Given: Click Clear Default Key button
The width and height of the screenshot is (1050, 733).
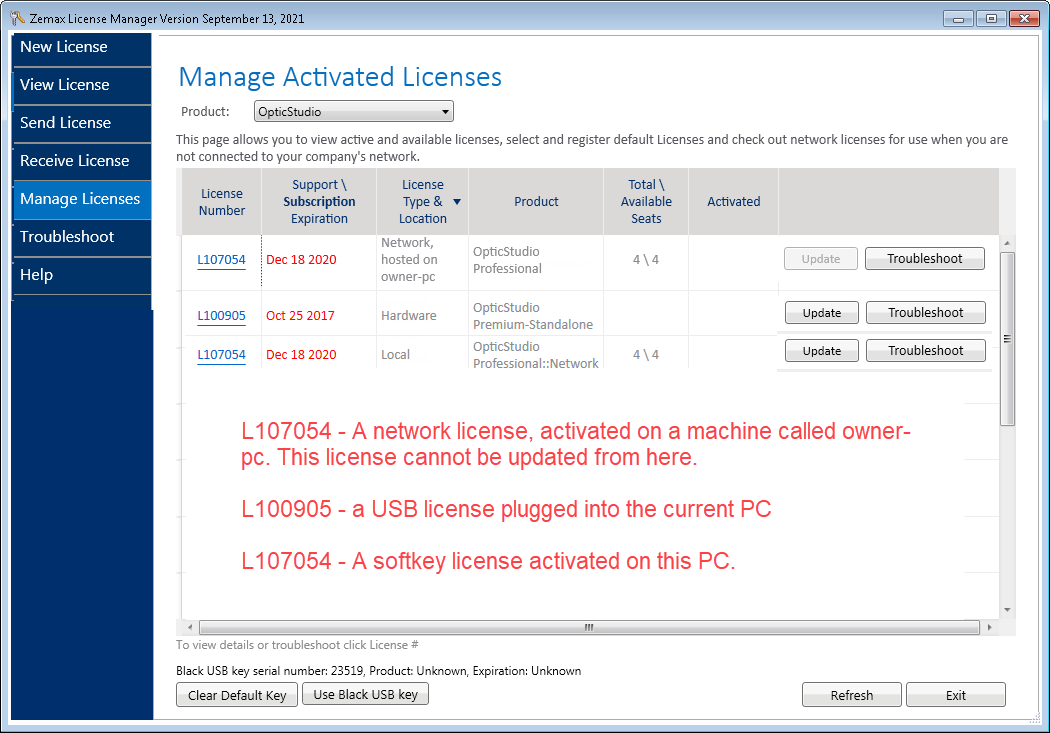Looking at the screenshot, I should pos(237,695).
